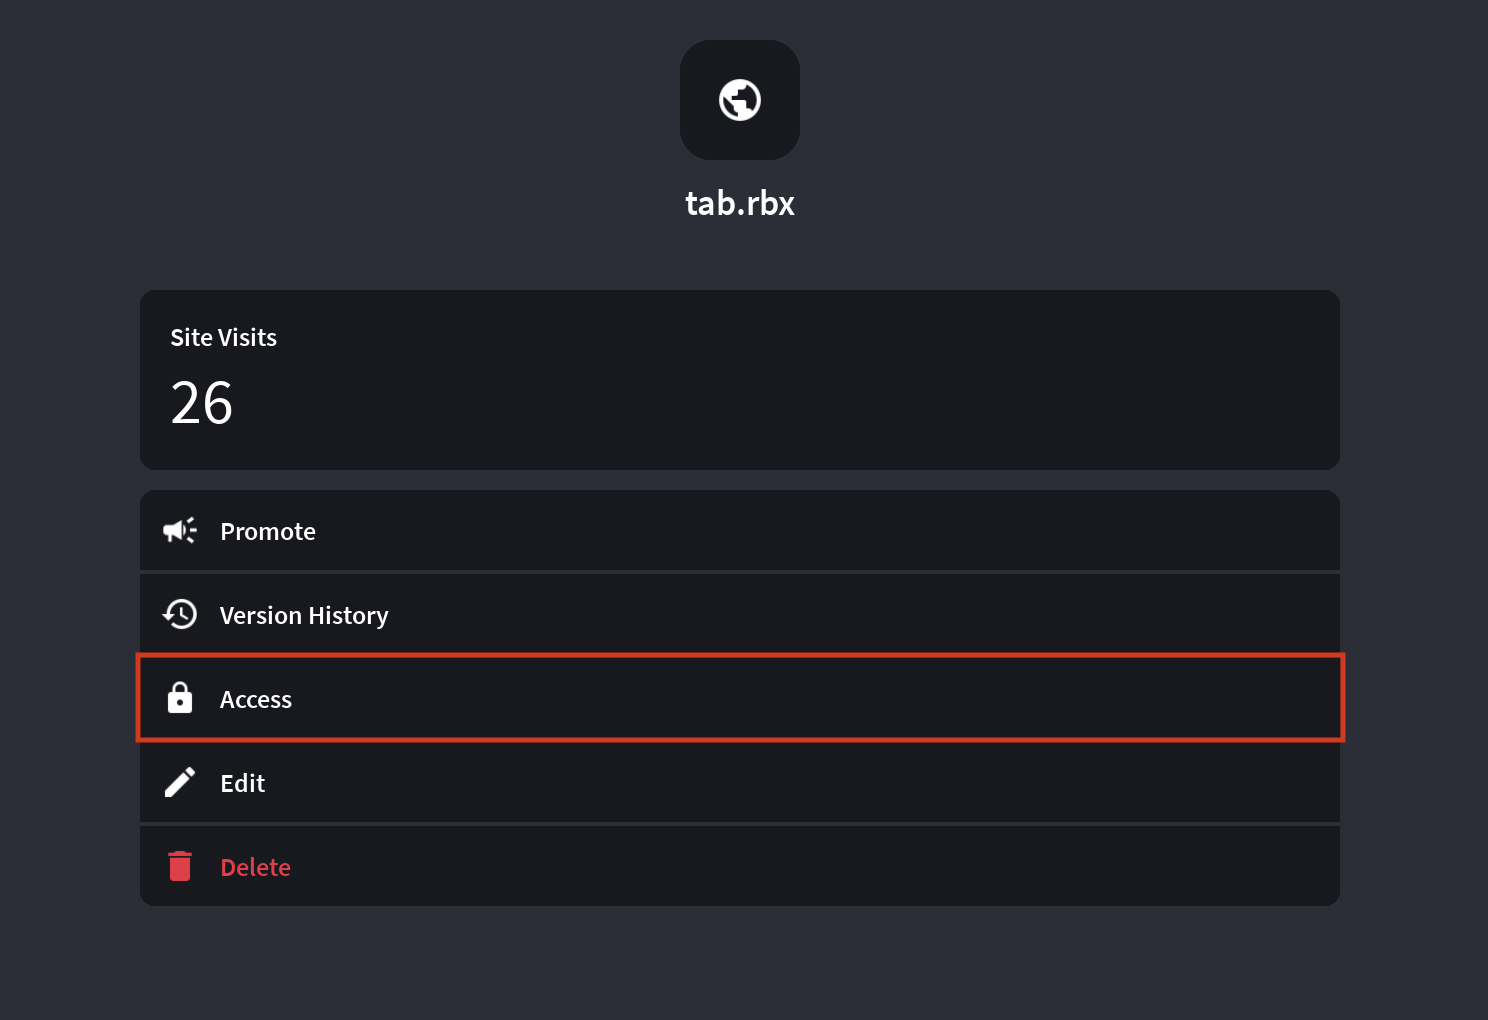1488x1020 pixels.
Task: Open the Version History label text
Action: click(304, 615)
